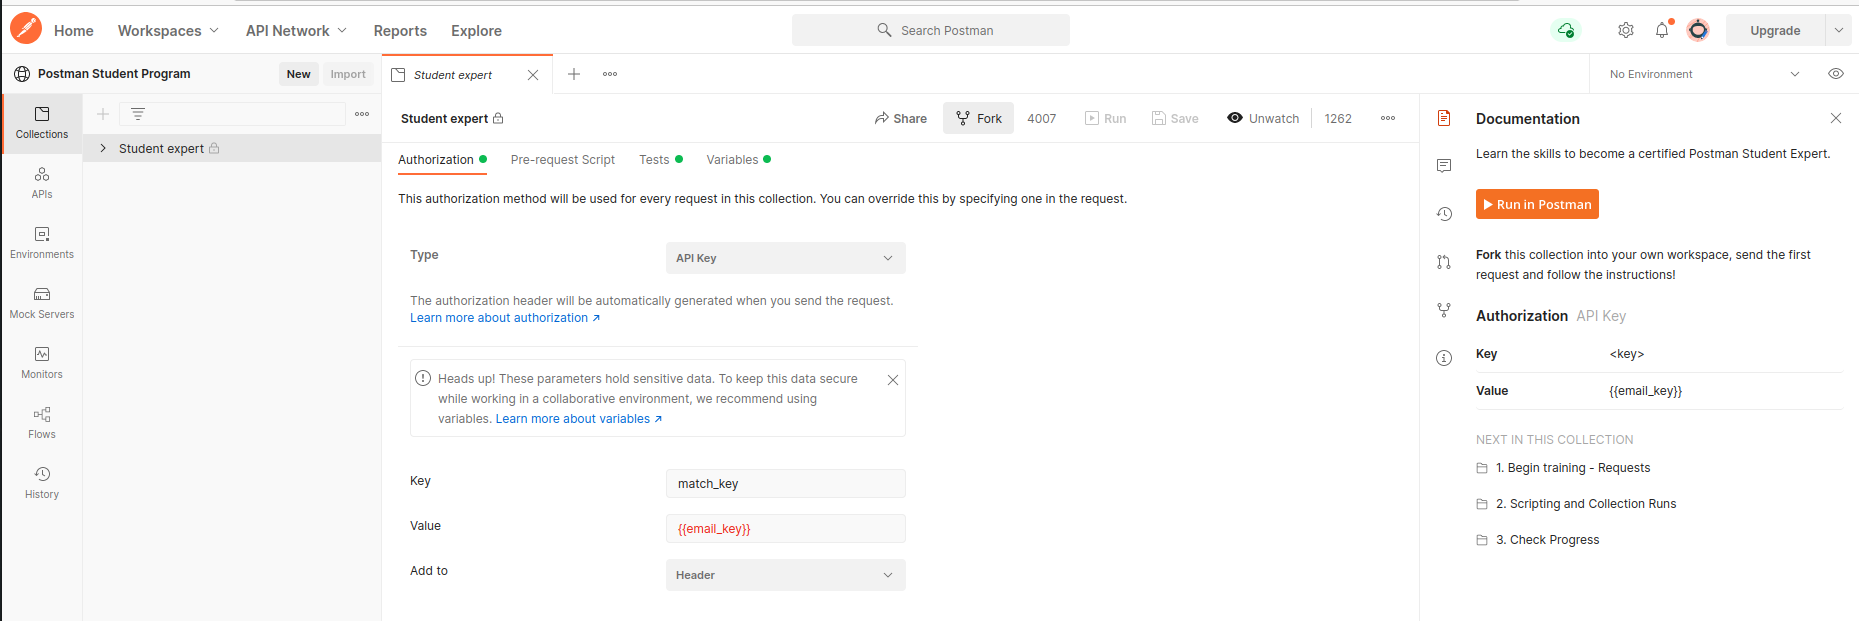The height and width of the screenshot is (621, 1859).
Task: Open the Collection info pane icon
Action: click(1444, 358)
